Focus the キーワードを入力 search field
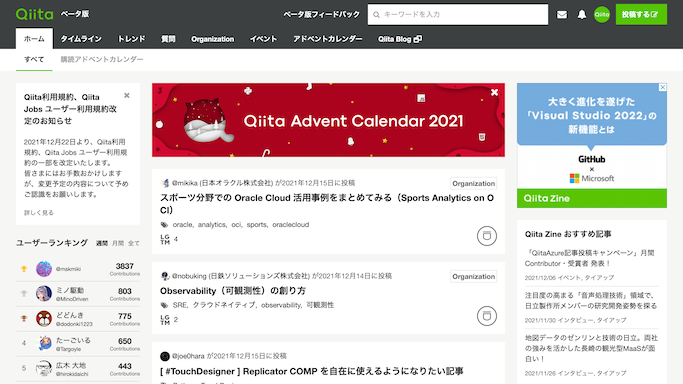Viewport: 683px width, 384px height. click(458, 14)
